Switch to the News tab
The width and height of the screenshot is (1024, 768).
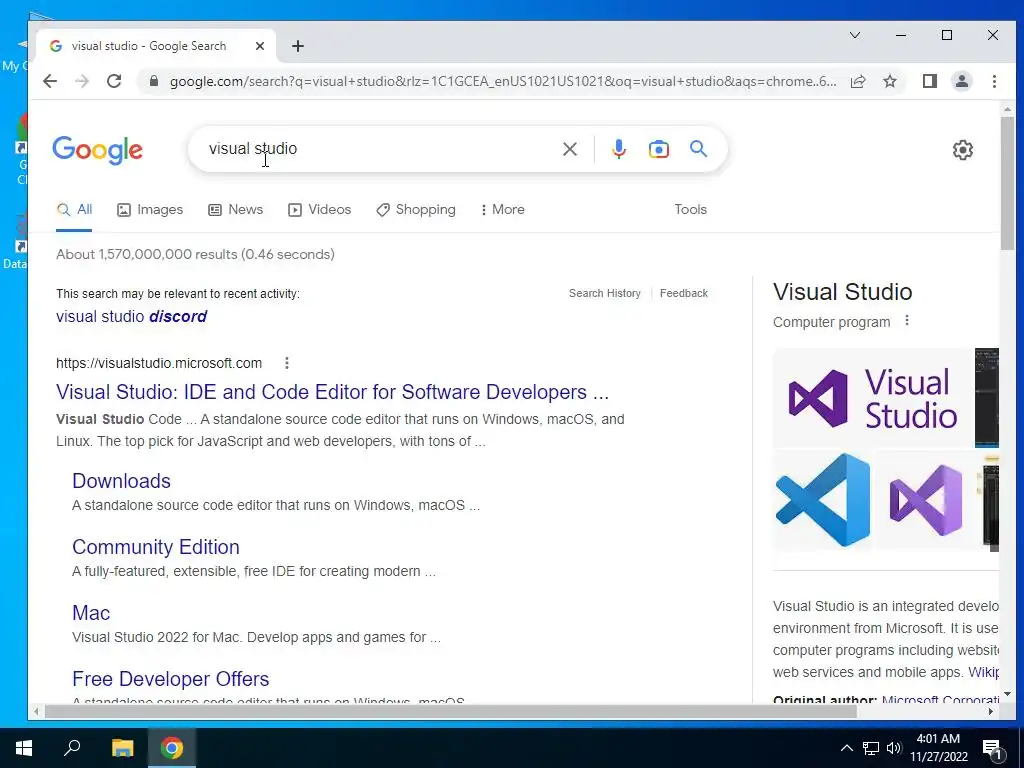point(235,210)
